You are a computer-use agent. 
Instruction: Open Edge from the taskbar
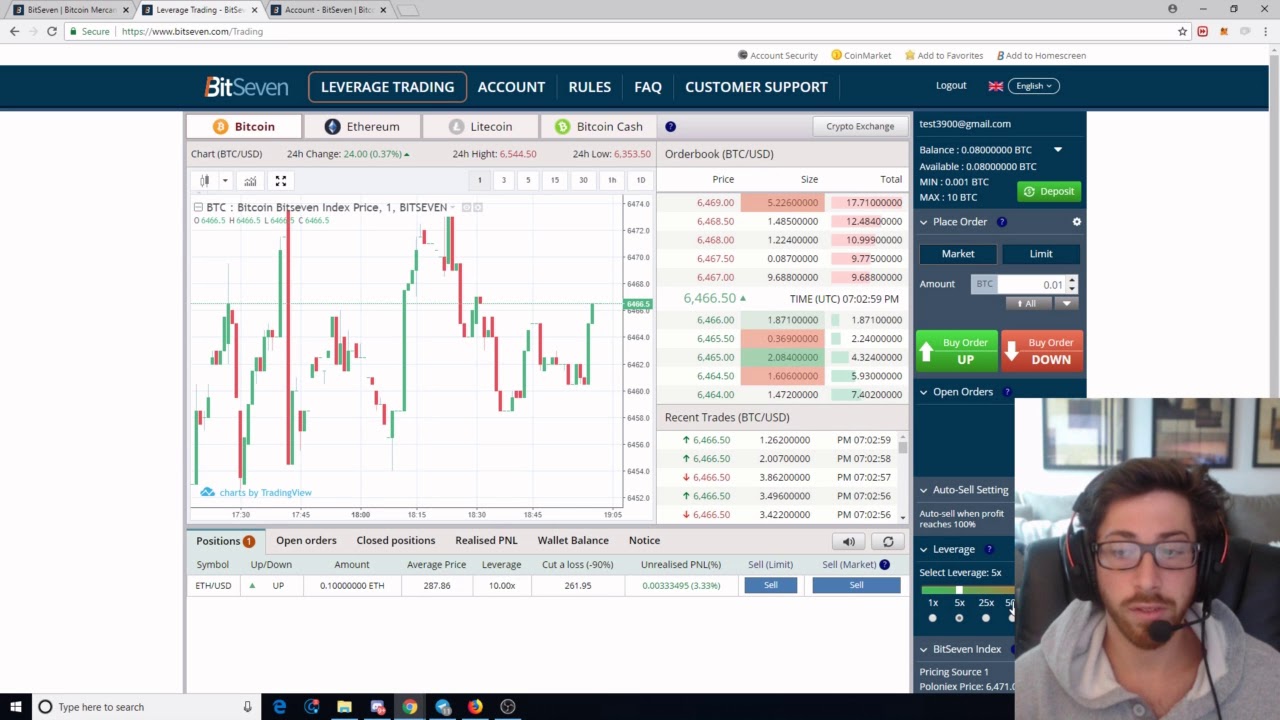(279, 707)
